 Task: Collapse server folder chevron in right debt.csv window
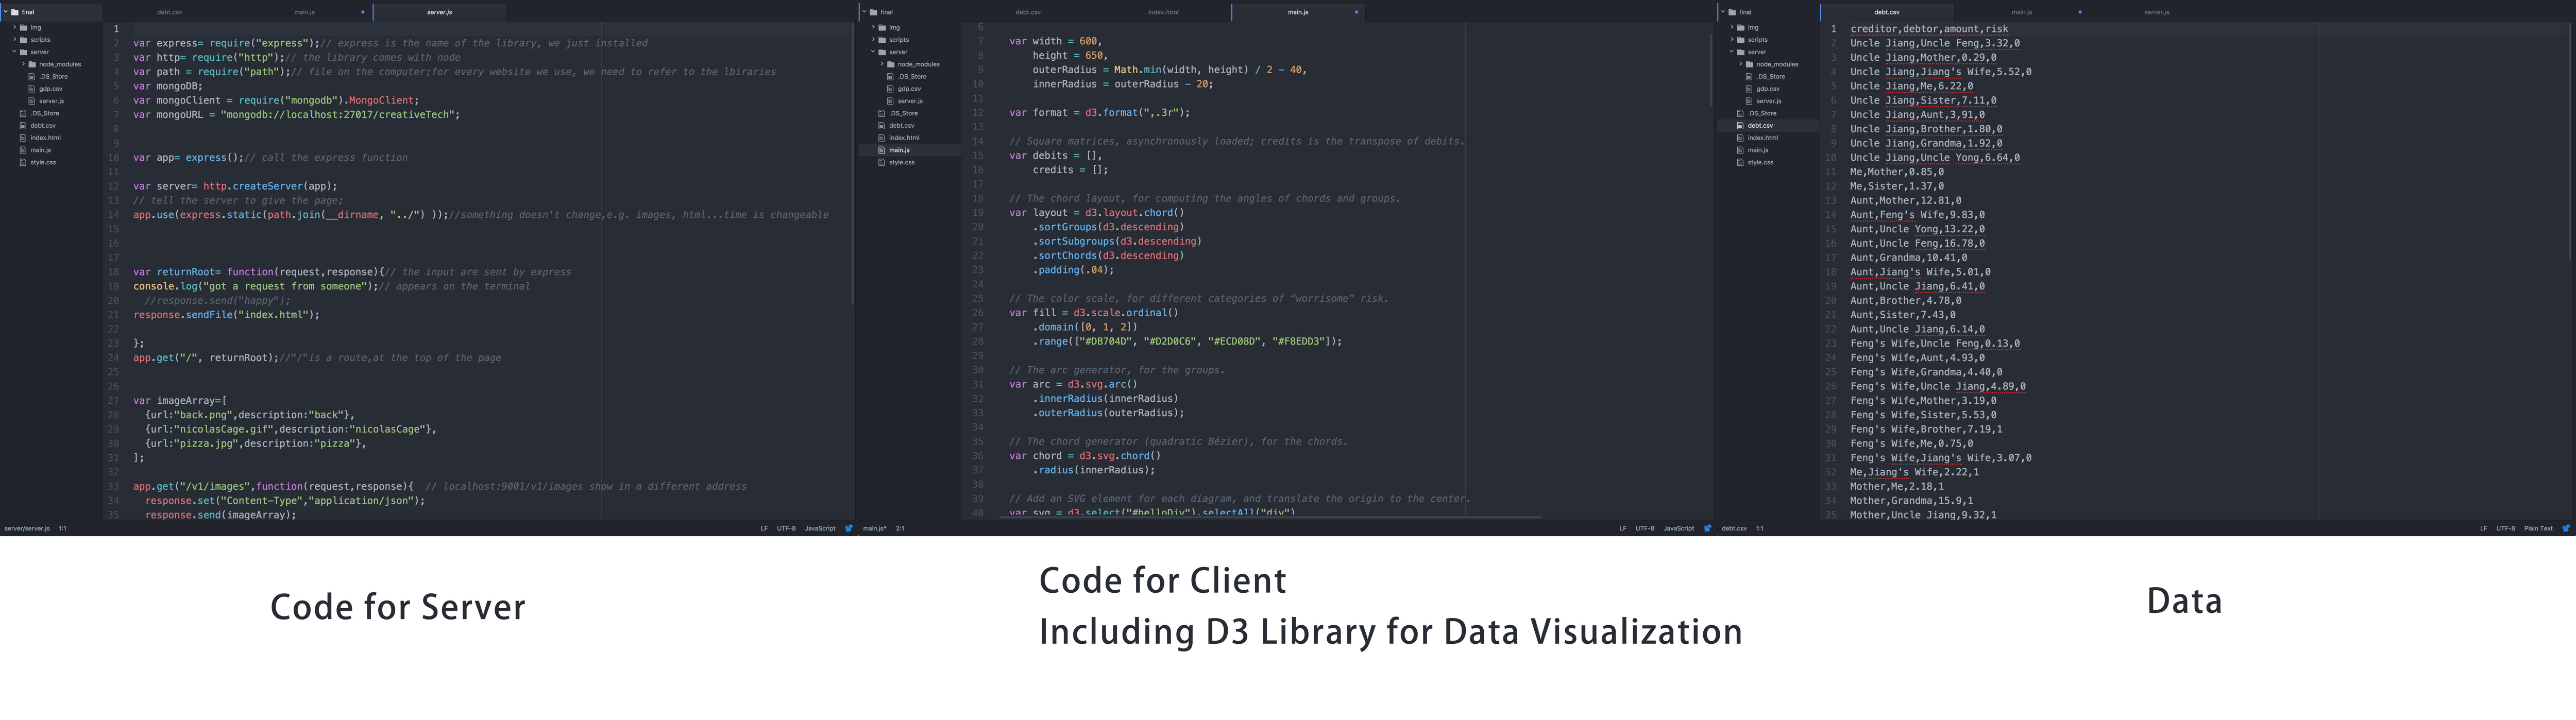point(1731,52)
